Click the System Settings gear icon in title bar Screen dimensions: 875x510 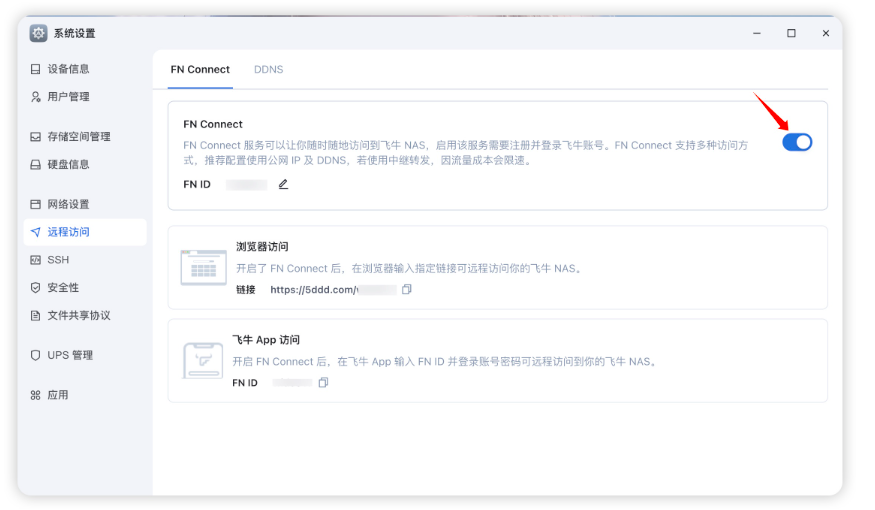[39, 33]
